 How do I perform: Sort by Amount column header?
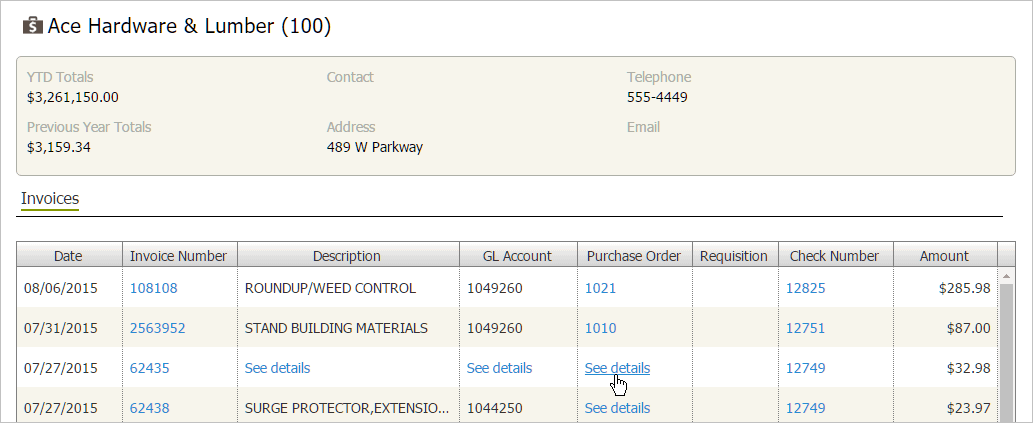click(944, 256)
